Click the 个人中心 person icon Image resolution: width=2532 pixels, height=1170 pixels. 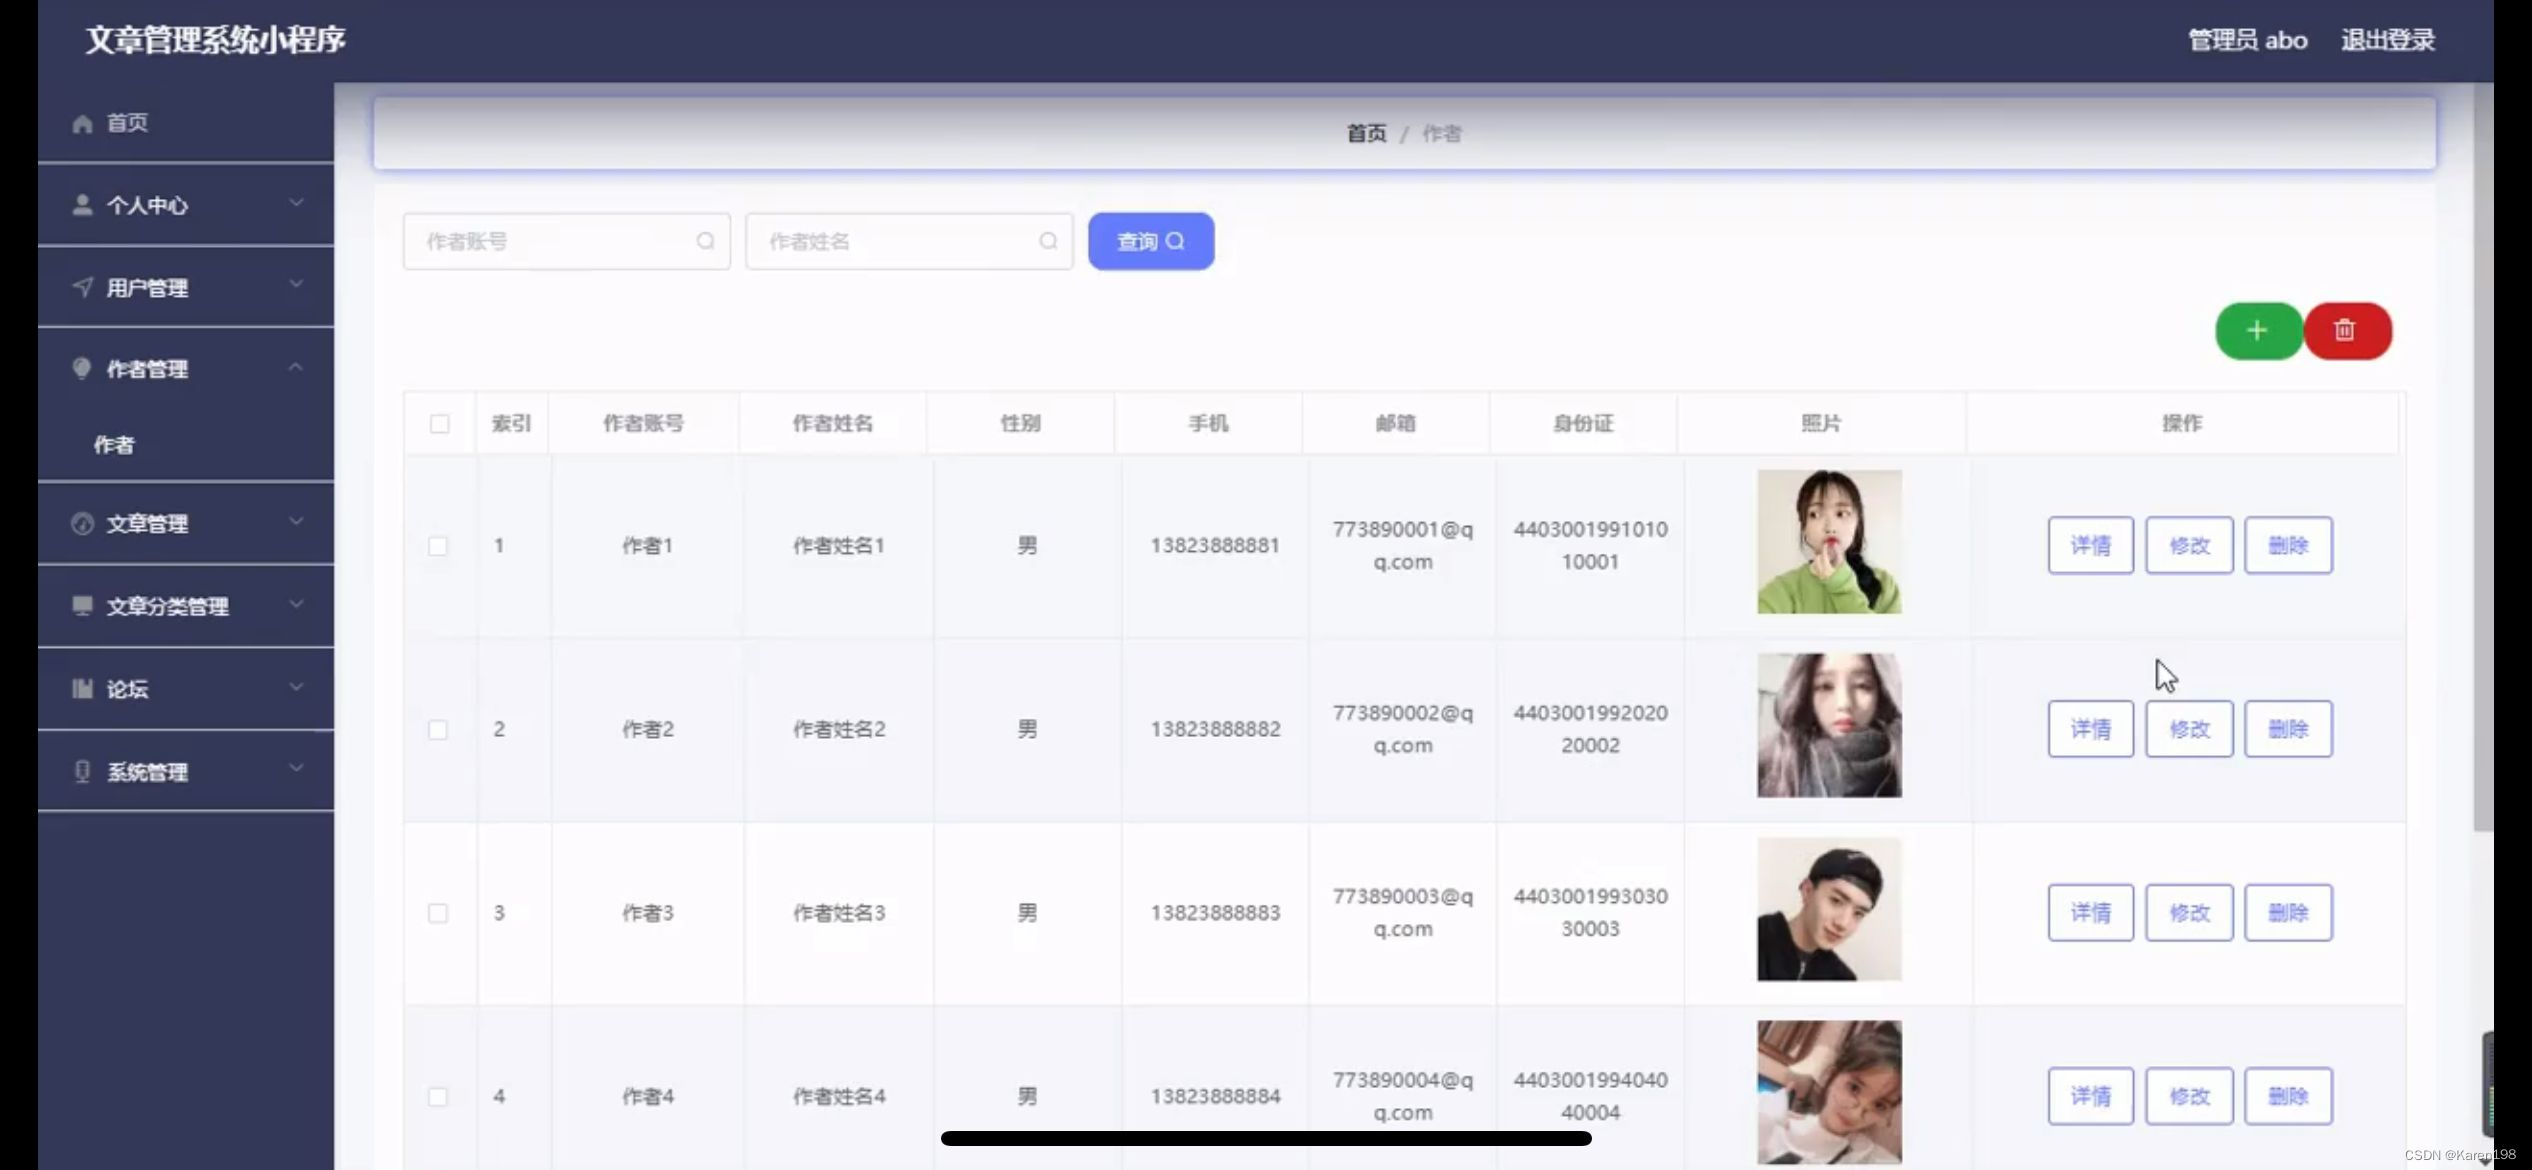[82, 205]
